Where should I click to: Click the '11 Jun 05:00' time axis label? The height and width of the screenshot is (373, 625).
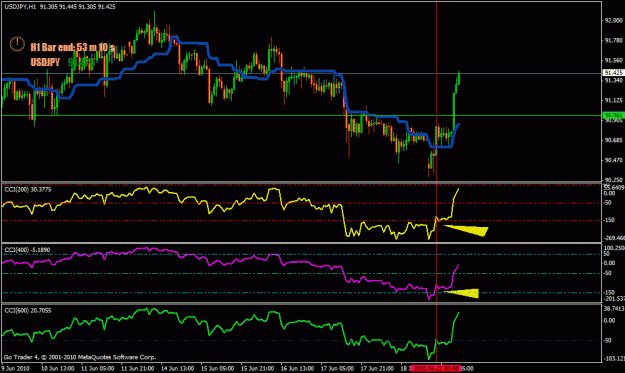point(98,369)
